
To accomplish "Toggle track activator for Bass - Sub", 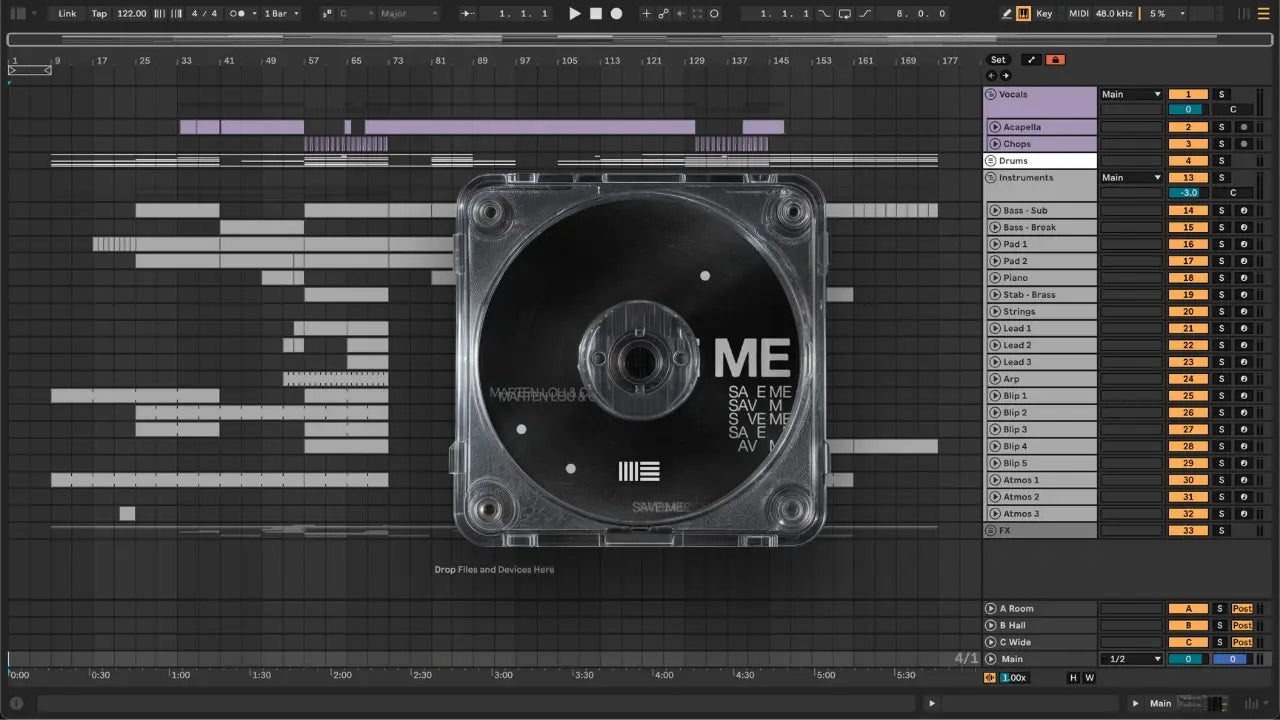I will (x=1188, y=211).
